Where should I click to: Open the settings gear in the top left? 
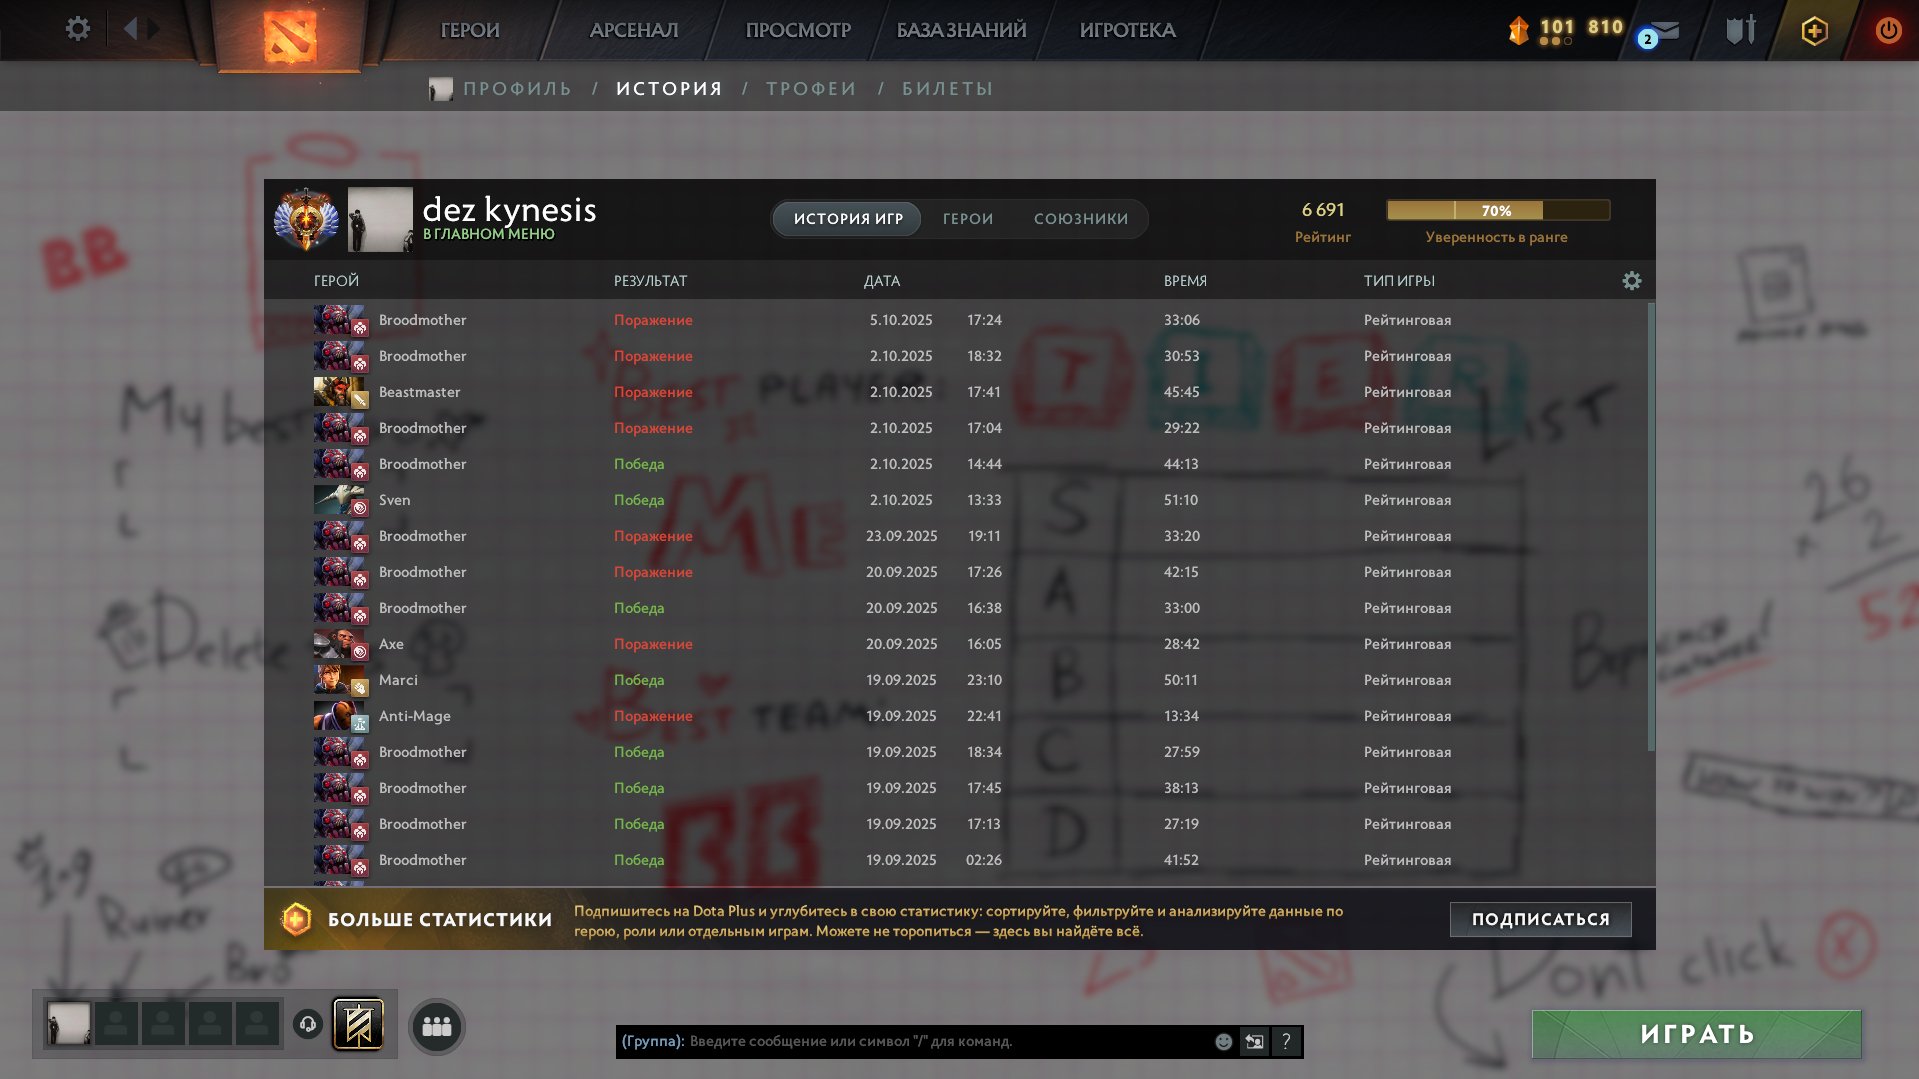coord(76,28)
